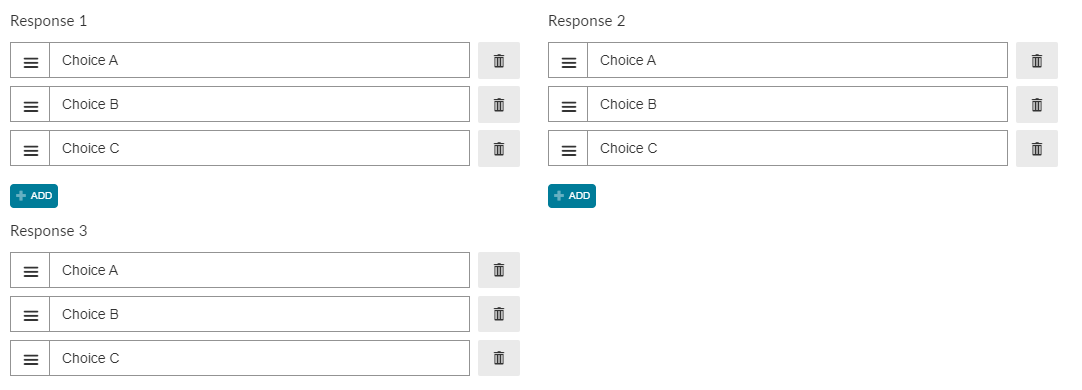1082x390 pixels.
Task: Edit Choice A text in Response 2
Action: tap(797, 61)
